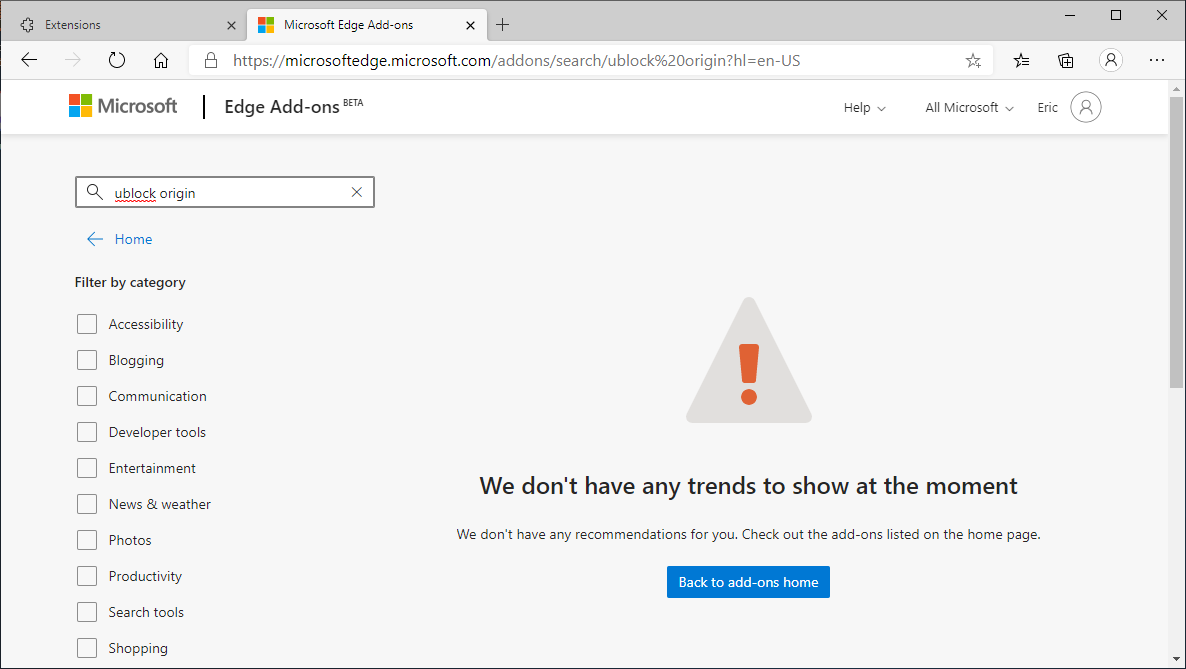Open a new browser tab

click(503, 24)
